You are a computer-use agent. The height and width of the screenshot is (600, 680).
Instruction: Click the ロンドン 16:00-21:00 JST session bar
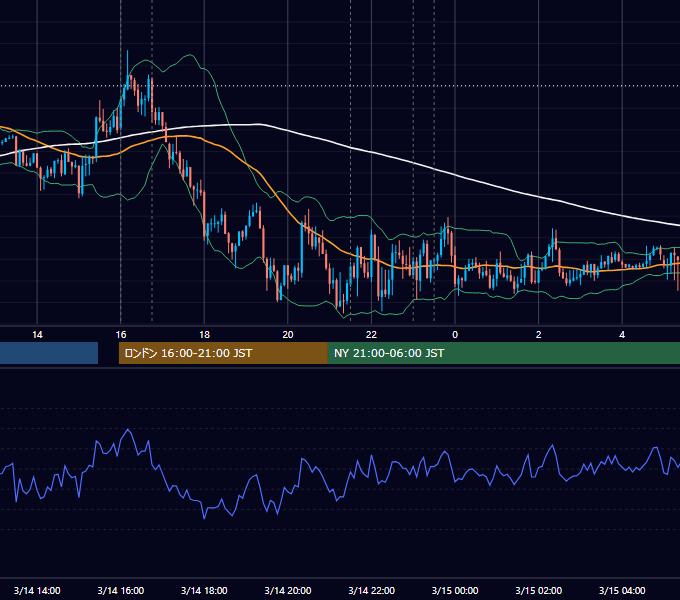tap(223, 353)
